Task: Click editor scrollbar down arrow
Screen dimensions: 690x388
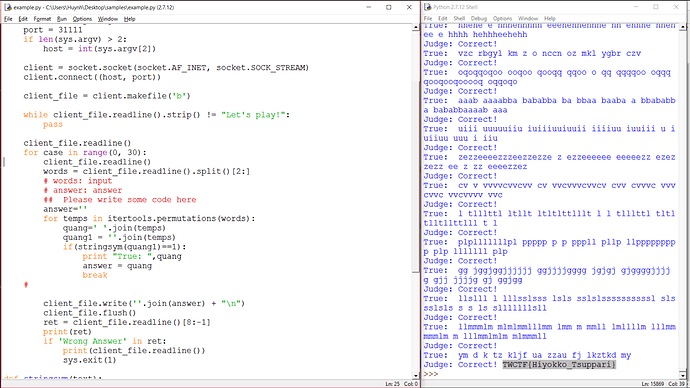Action: (x=416, y=376)
